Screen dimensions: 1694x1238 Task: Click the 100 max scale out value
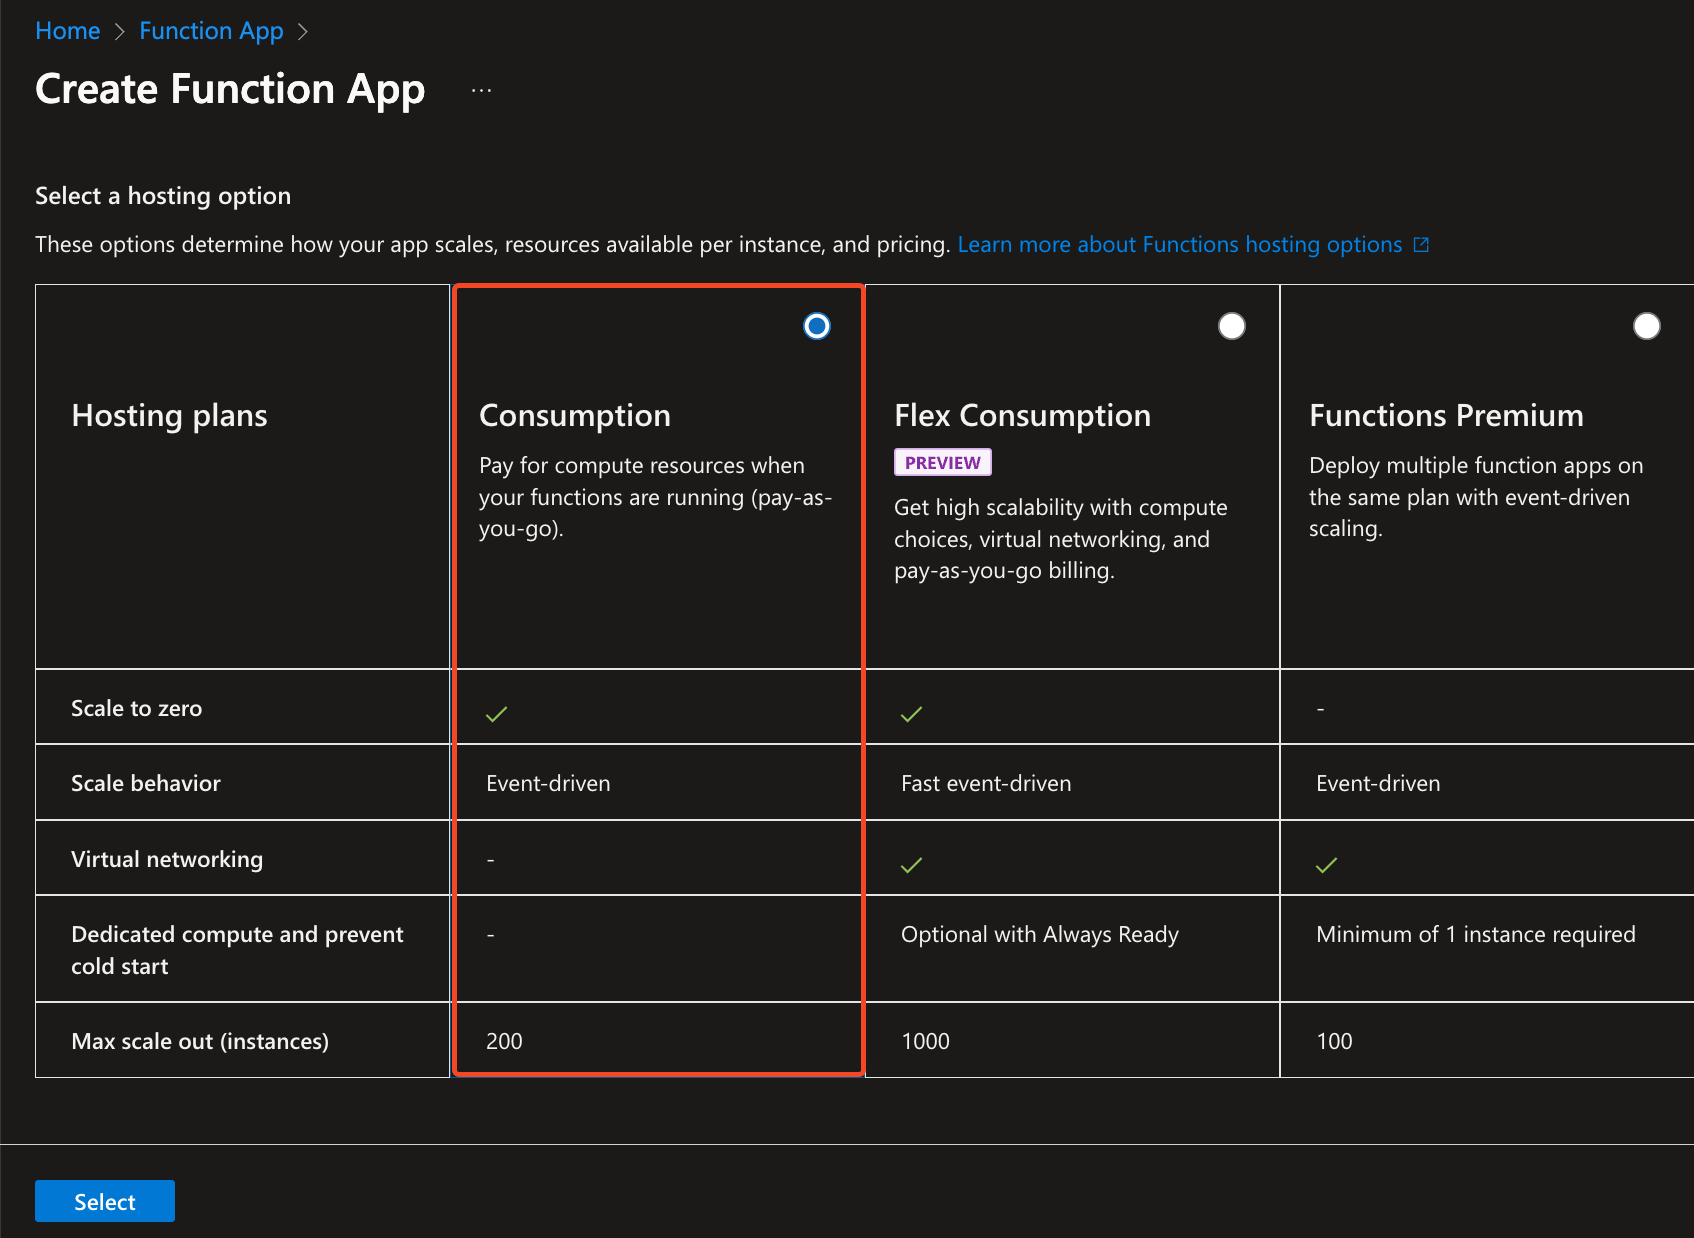(1334, 1042)
